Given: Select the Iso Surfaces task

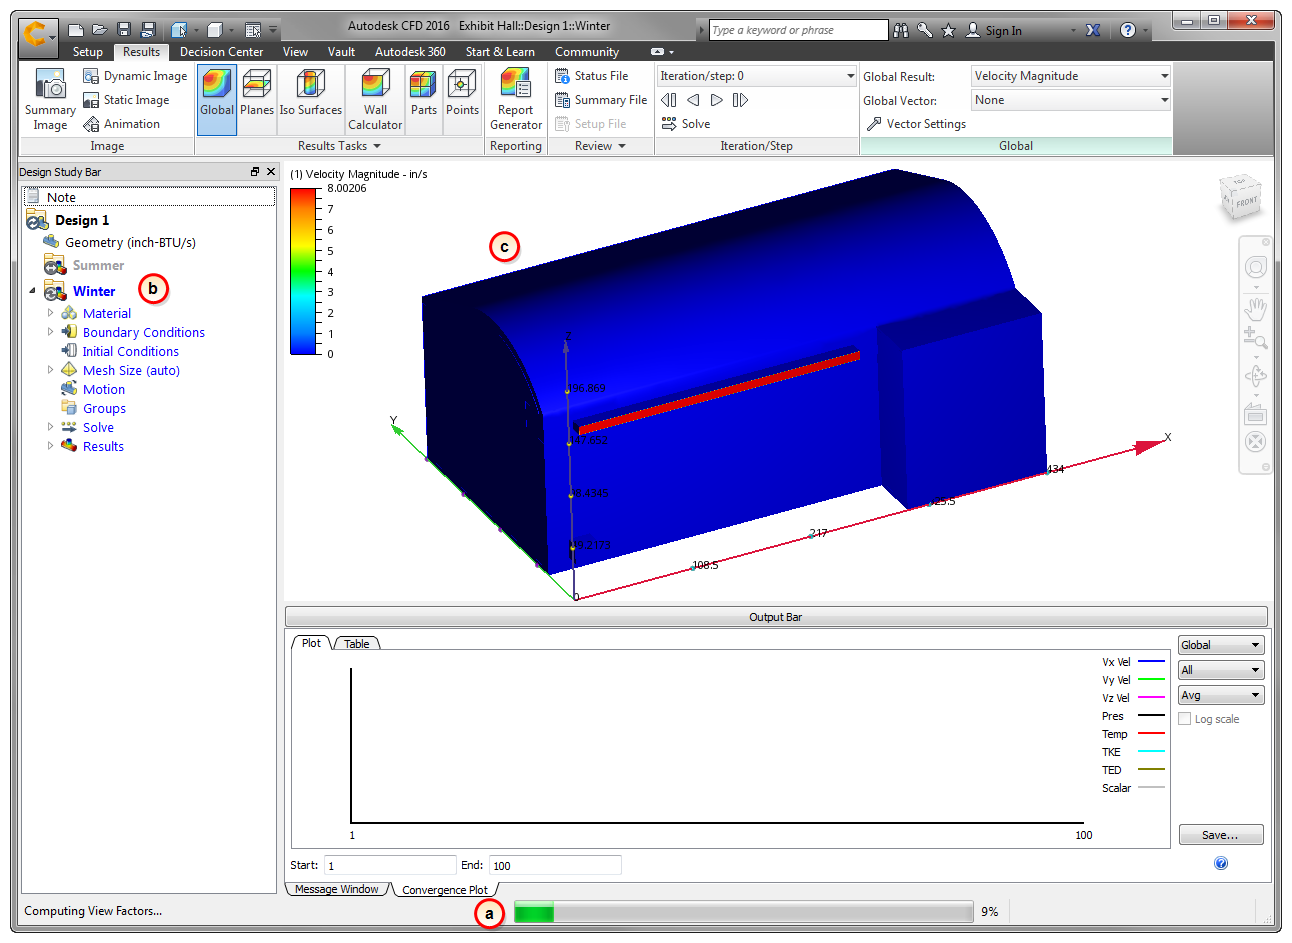Looking at the screenshot, I should click(311, 100).
